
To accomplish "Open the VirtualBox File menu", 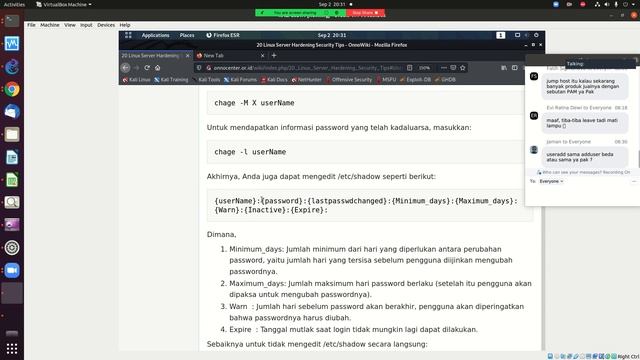I will pyautogui.click(x=31, y=25).
